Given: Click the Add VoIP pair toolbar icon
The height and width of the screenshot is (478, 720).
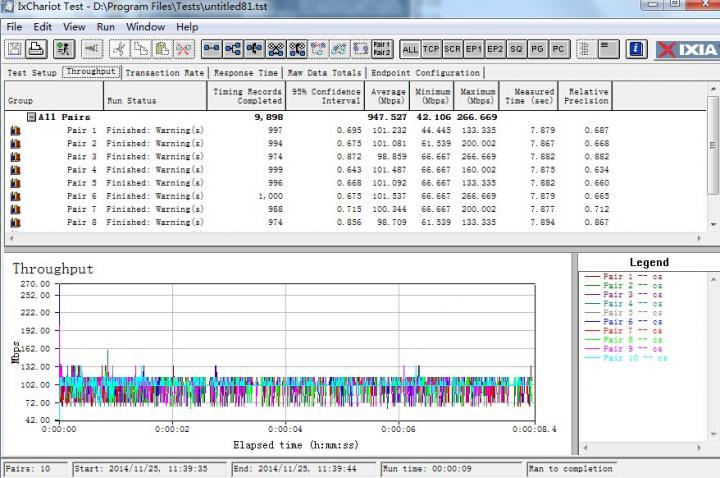Looking at the screenshot, I should pyautogui.click(x=254, y=49).
